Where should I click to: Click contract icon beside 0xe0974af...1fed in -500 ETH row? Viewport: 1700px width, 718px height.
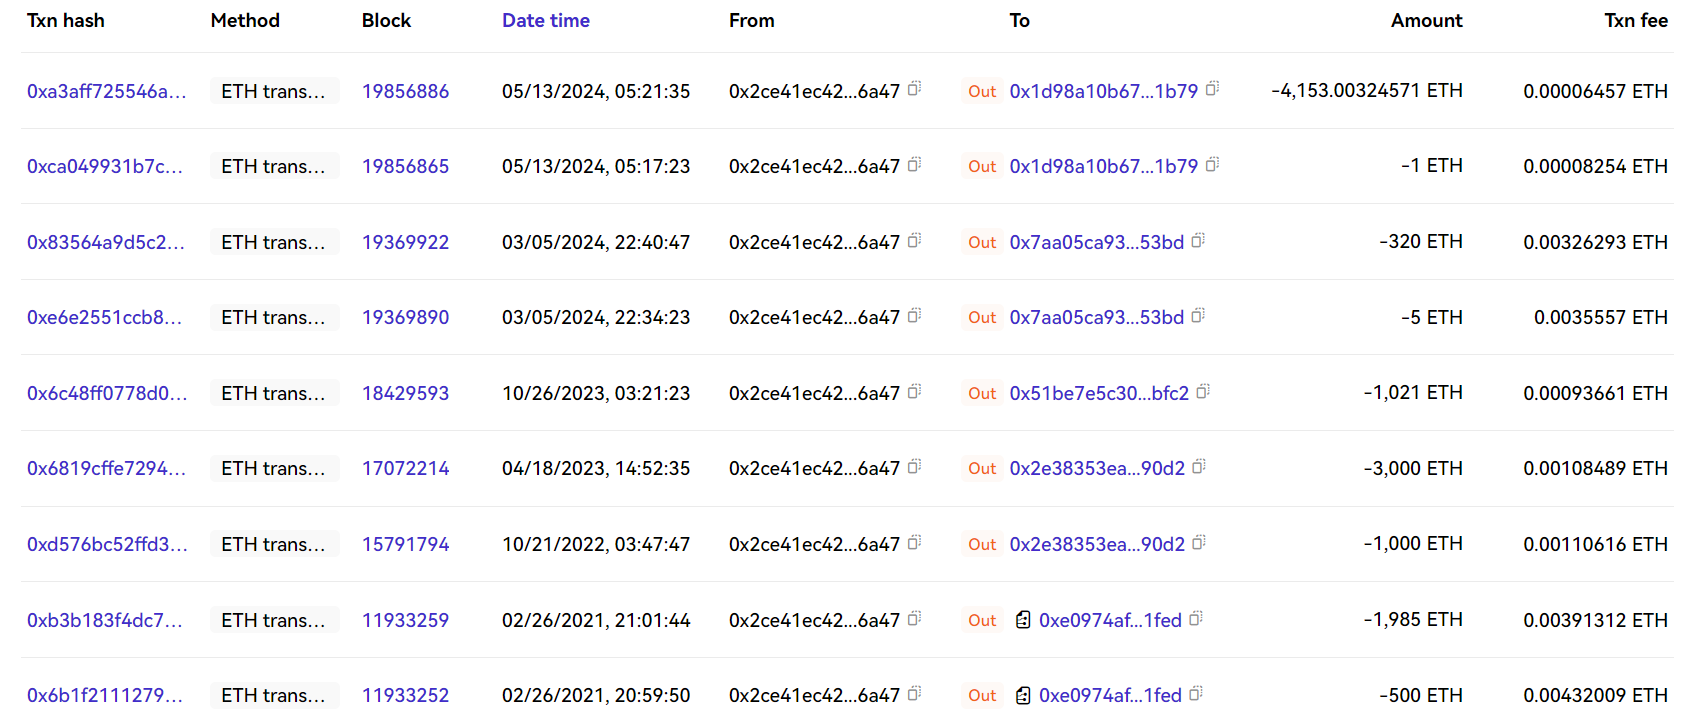pos(1023,695)
